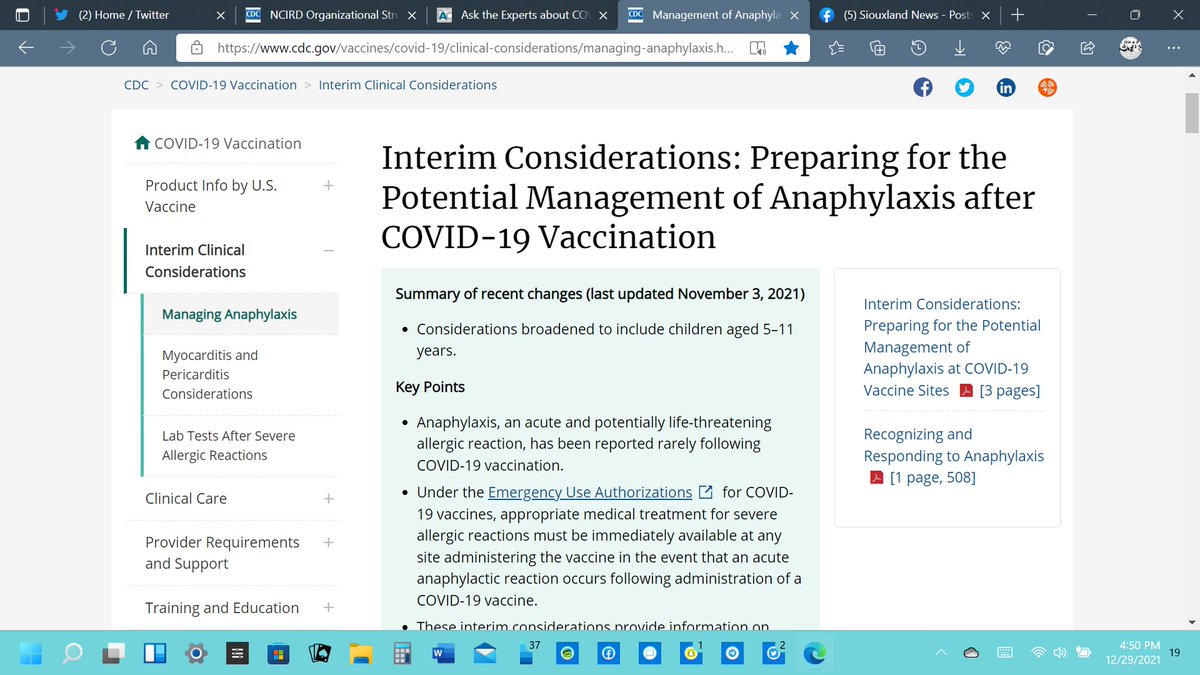Open Lab Tests After Severe Allergic Reactions

pyautogui.click(x=229, y=445)
